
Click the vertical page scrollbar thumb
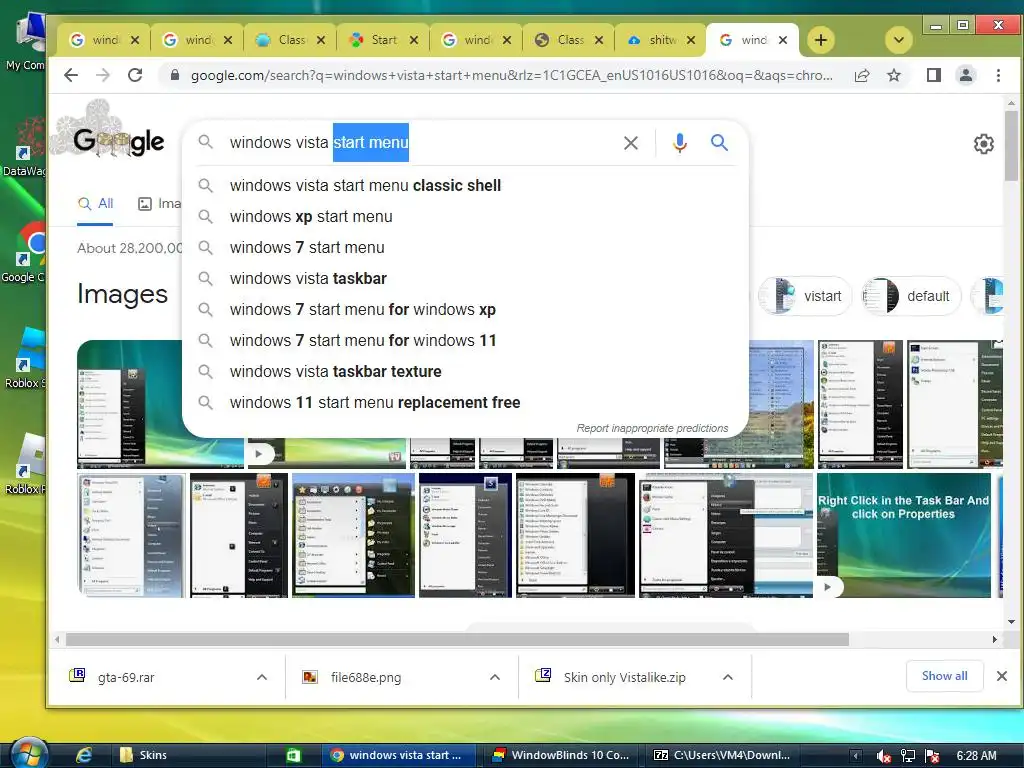tap(1011, 145)
